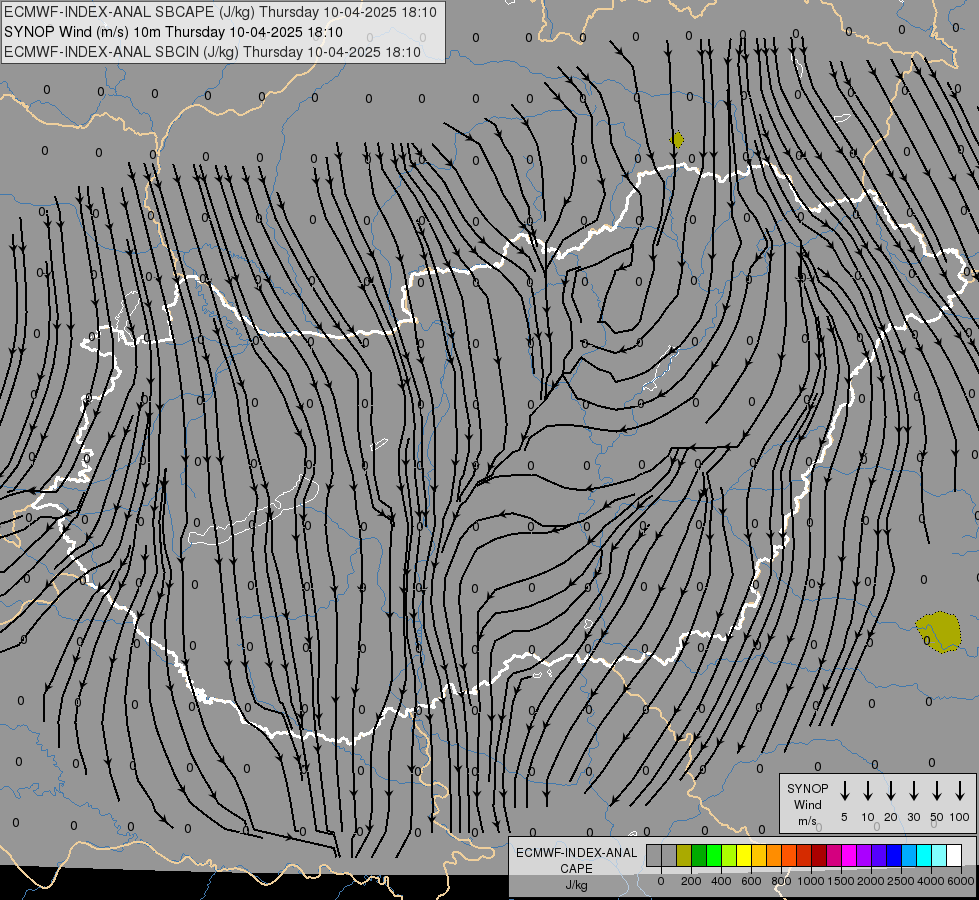Viewport: 979px width, 900px height.
Task: Click the wind arrow above the 100 label
Action: pyautogui.click(x=960, y=790)
